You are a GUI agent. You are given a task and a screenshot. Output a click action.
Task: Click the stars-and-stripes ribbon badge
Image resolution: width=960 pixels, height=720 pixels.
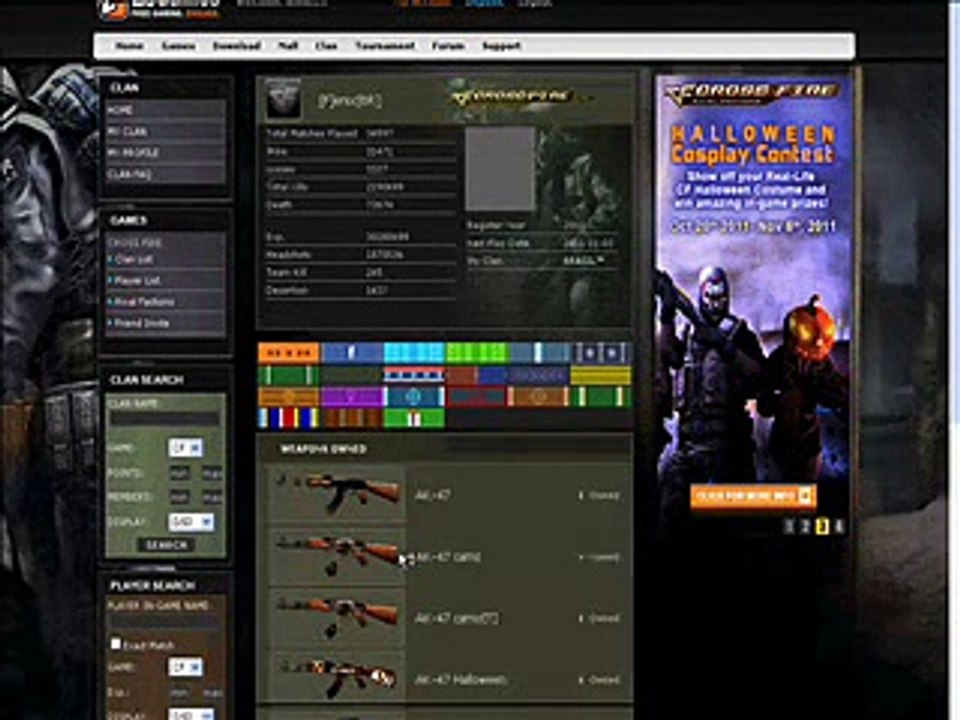[x=414, y=375]
